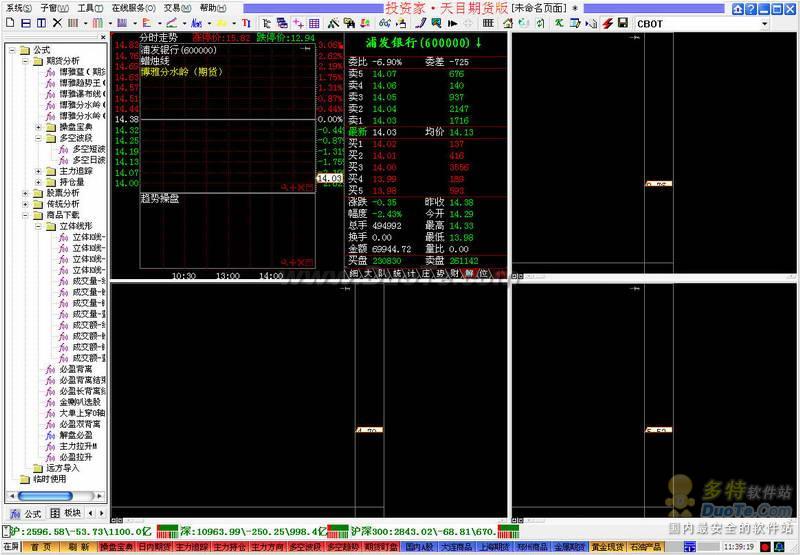Image resolution: width=800 pixels, height=555 pixels.
Task: Click the horizontal split window toolbar icon
Action: coord(26,23)
